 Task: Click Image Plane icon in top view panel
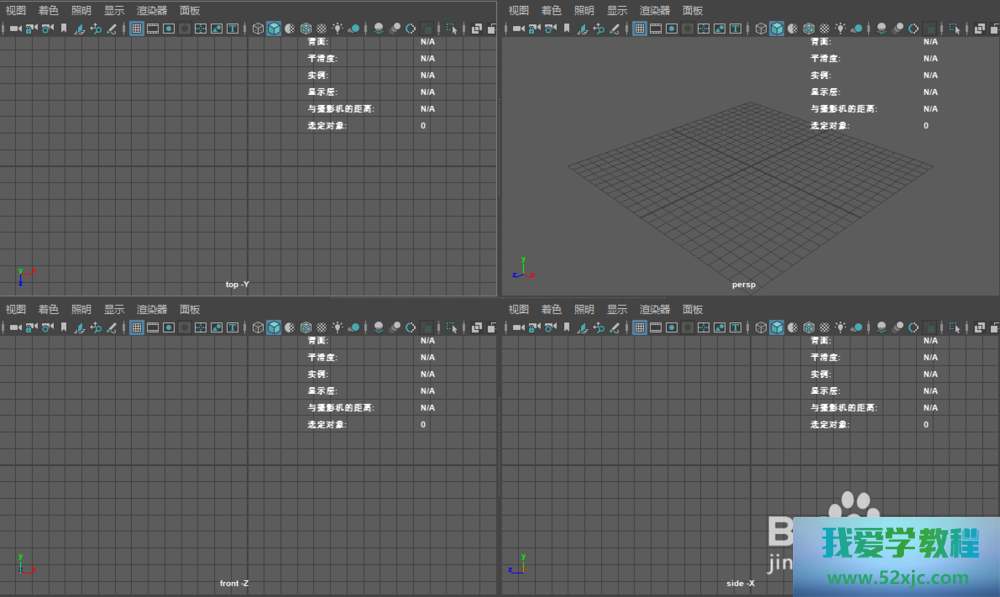coord(79,28)
